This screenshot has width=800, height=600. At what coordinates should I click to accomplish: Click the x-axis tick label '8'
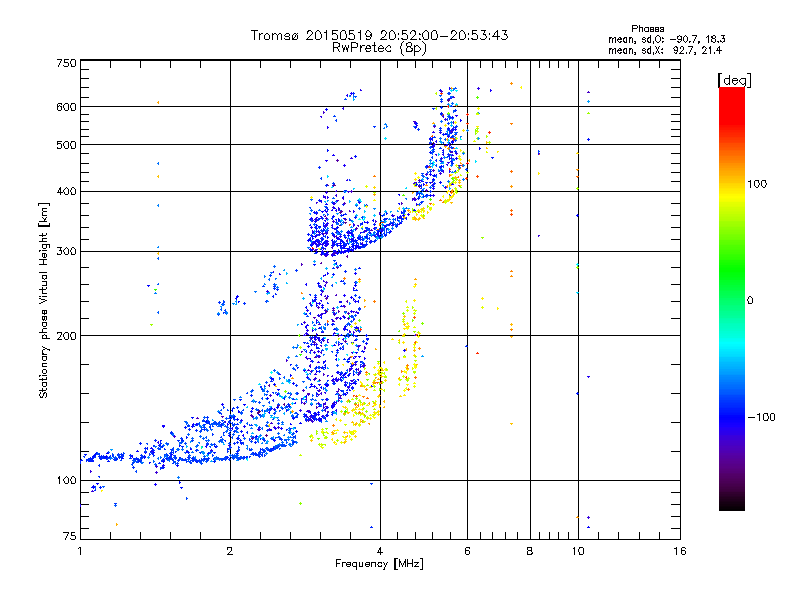[x=530, y=551]
